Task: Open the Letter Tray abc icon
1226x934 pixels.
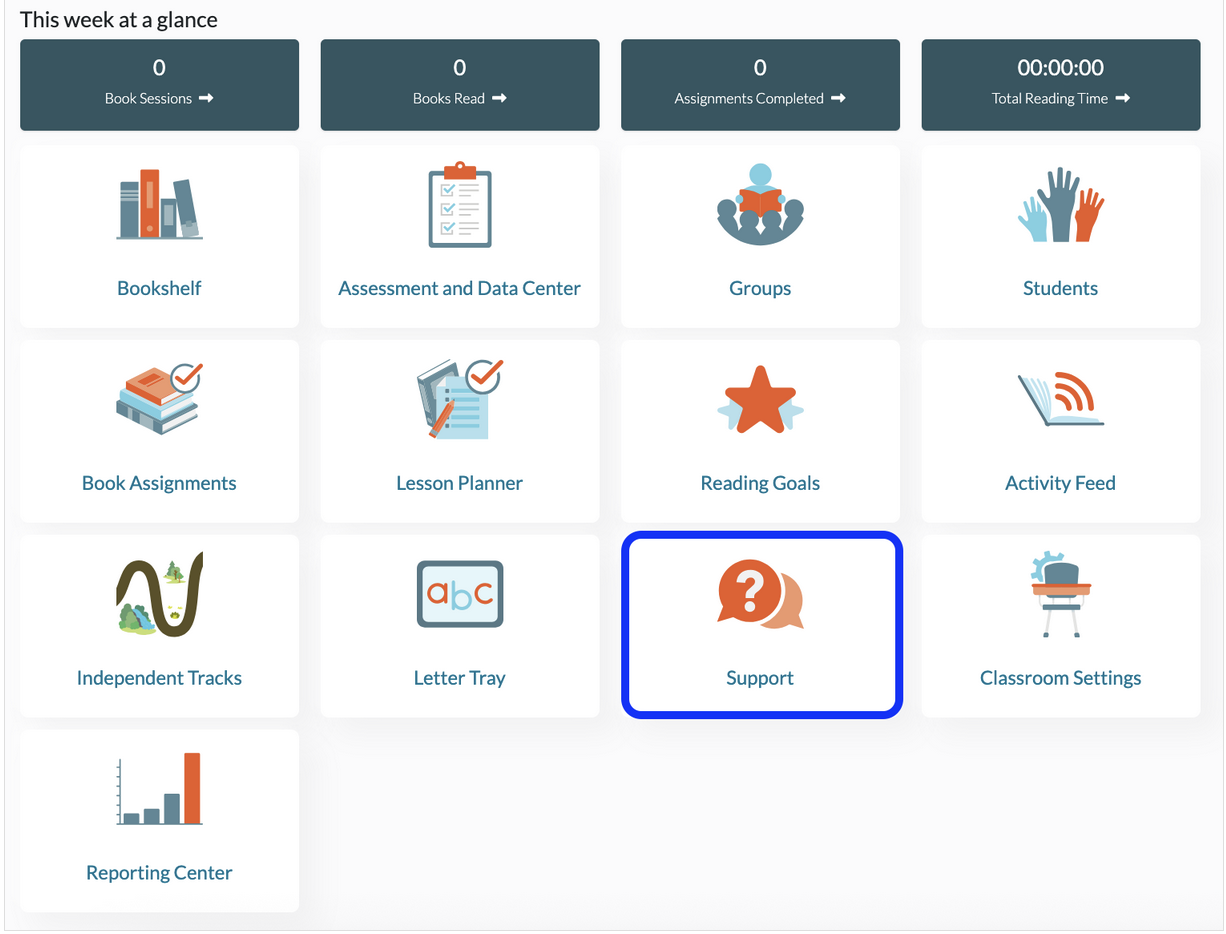Action: click(x=460, y=594)
